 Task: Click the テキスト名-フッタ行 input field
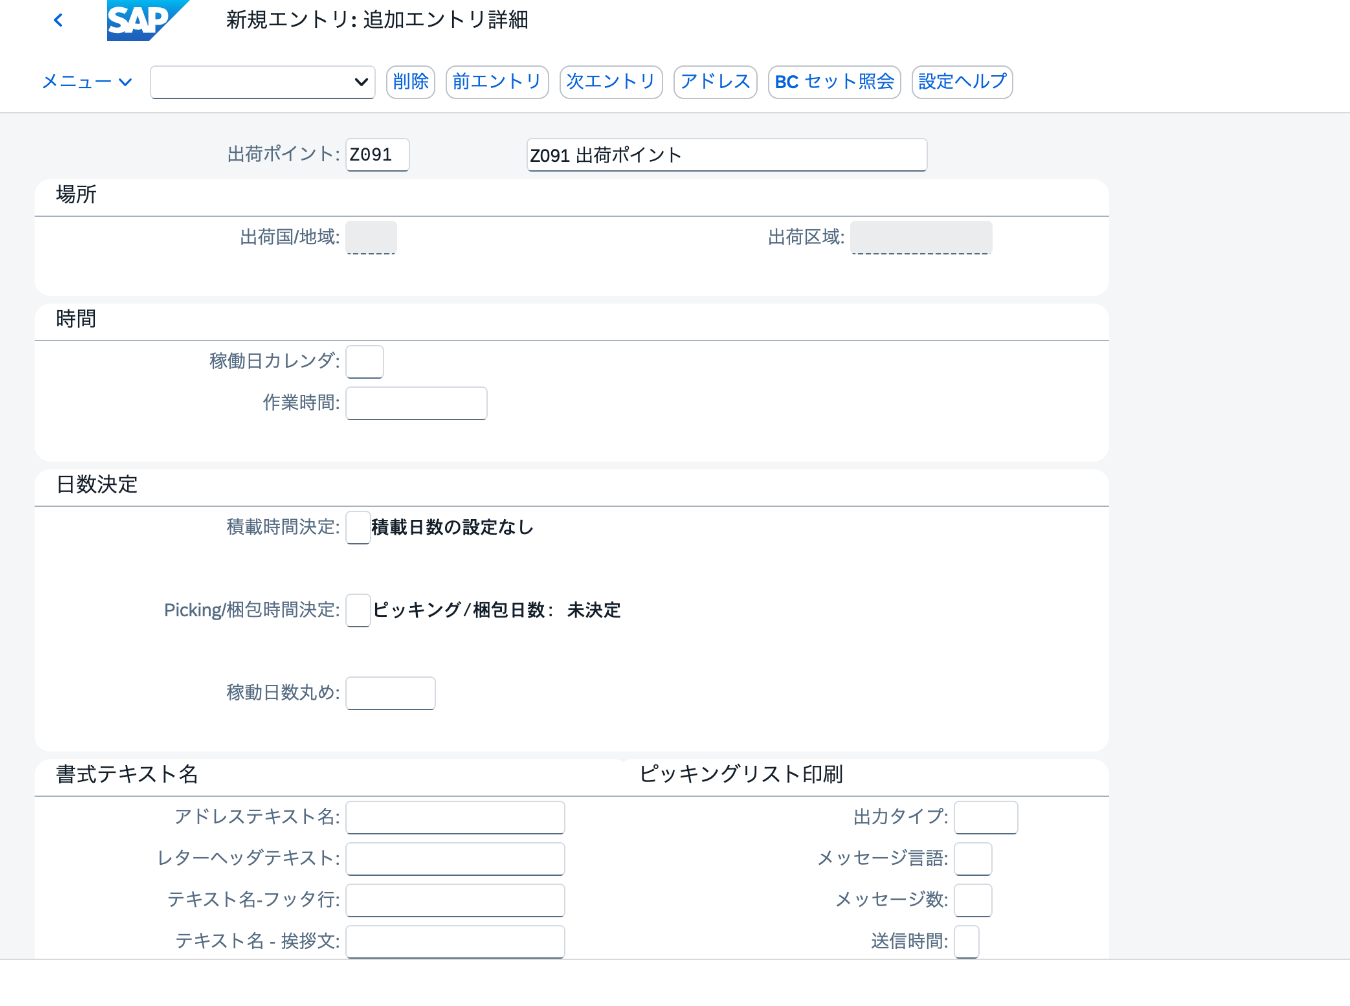pos(455,900)
